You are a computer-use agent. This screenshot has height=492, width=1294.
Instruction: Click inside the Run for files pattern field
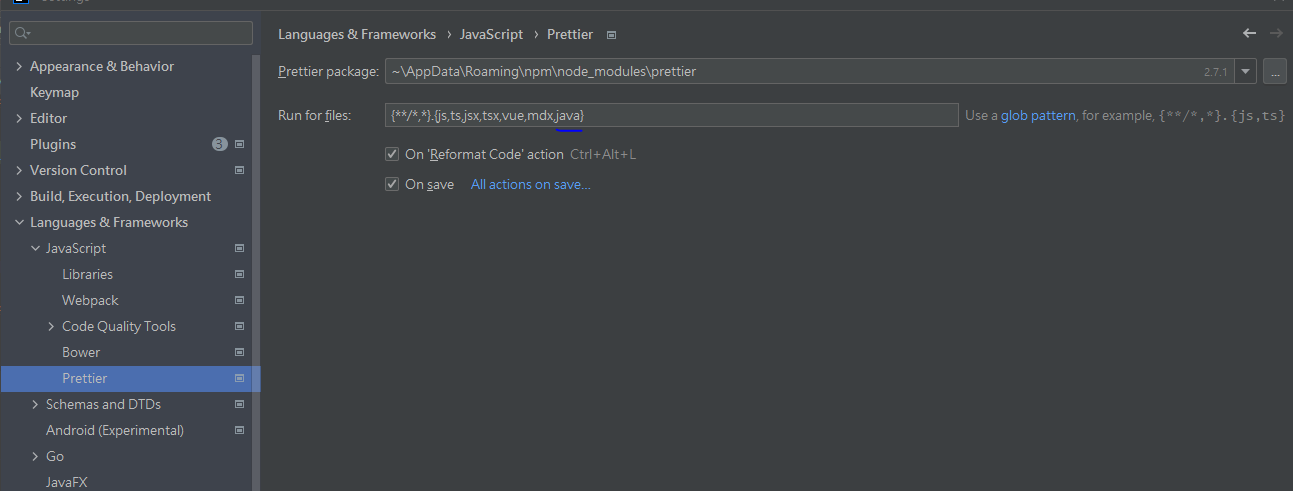point(672,115)
